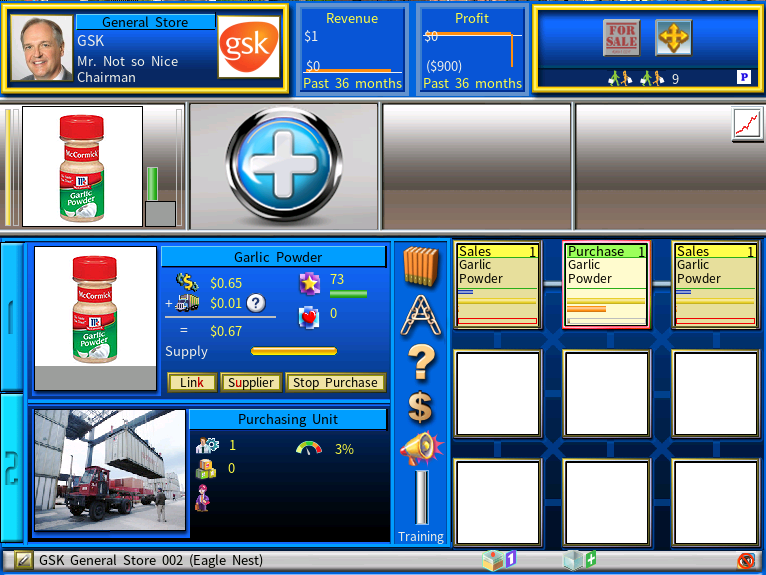Click the Purchasing Unit port photo
The width and height of the screenshot is (766, 575).
pyautogui.click(x=110, y=470)
